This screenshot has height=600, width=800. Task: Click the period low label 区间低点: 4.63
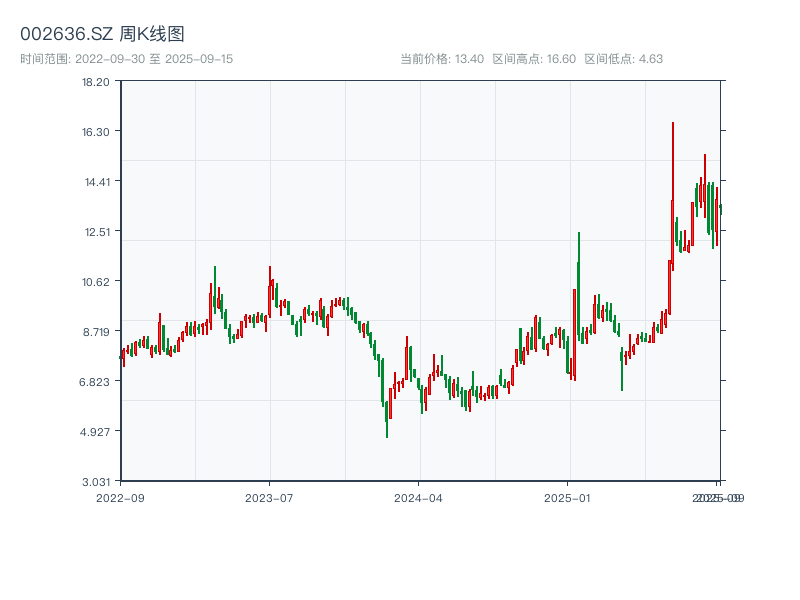click(x=623, y=59)
